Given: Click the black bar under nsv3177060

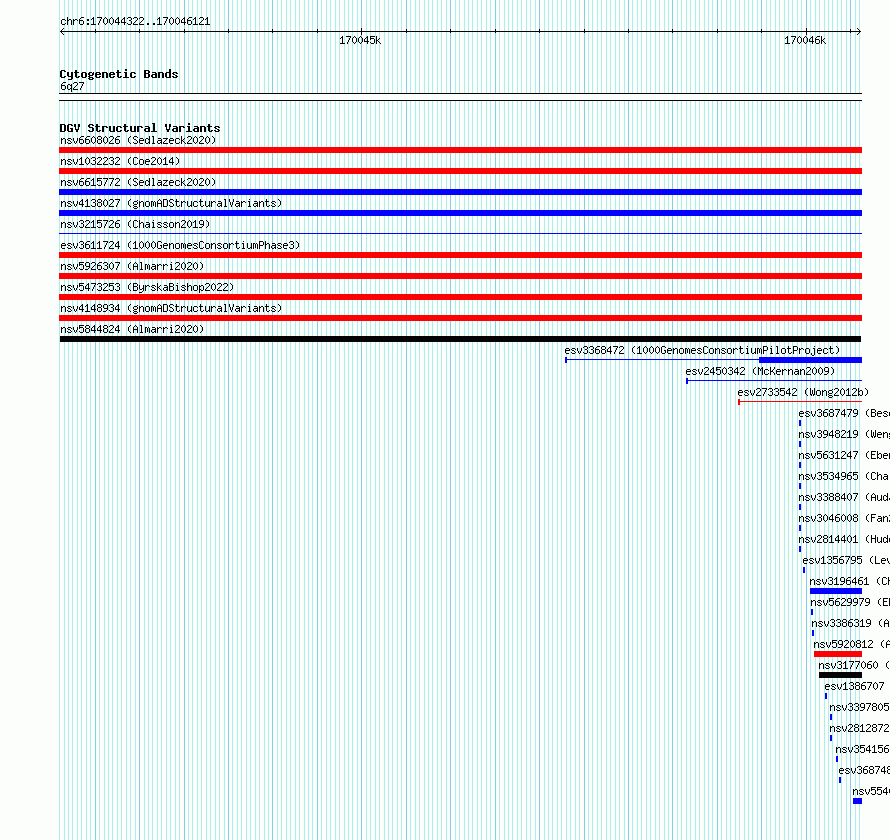Looking at the screenshot, I should pyautogui.click(x=840, y=675).
